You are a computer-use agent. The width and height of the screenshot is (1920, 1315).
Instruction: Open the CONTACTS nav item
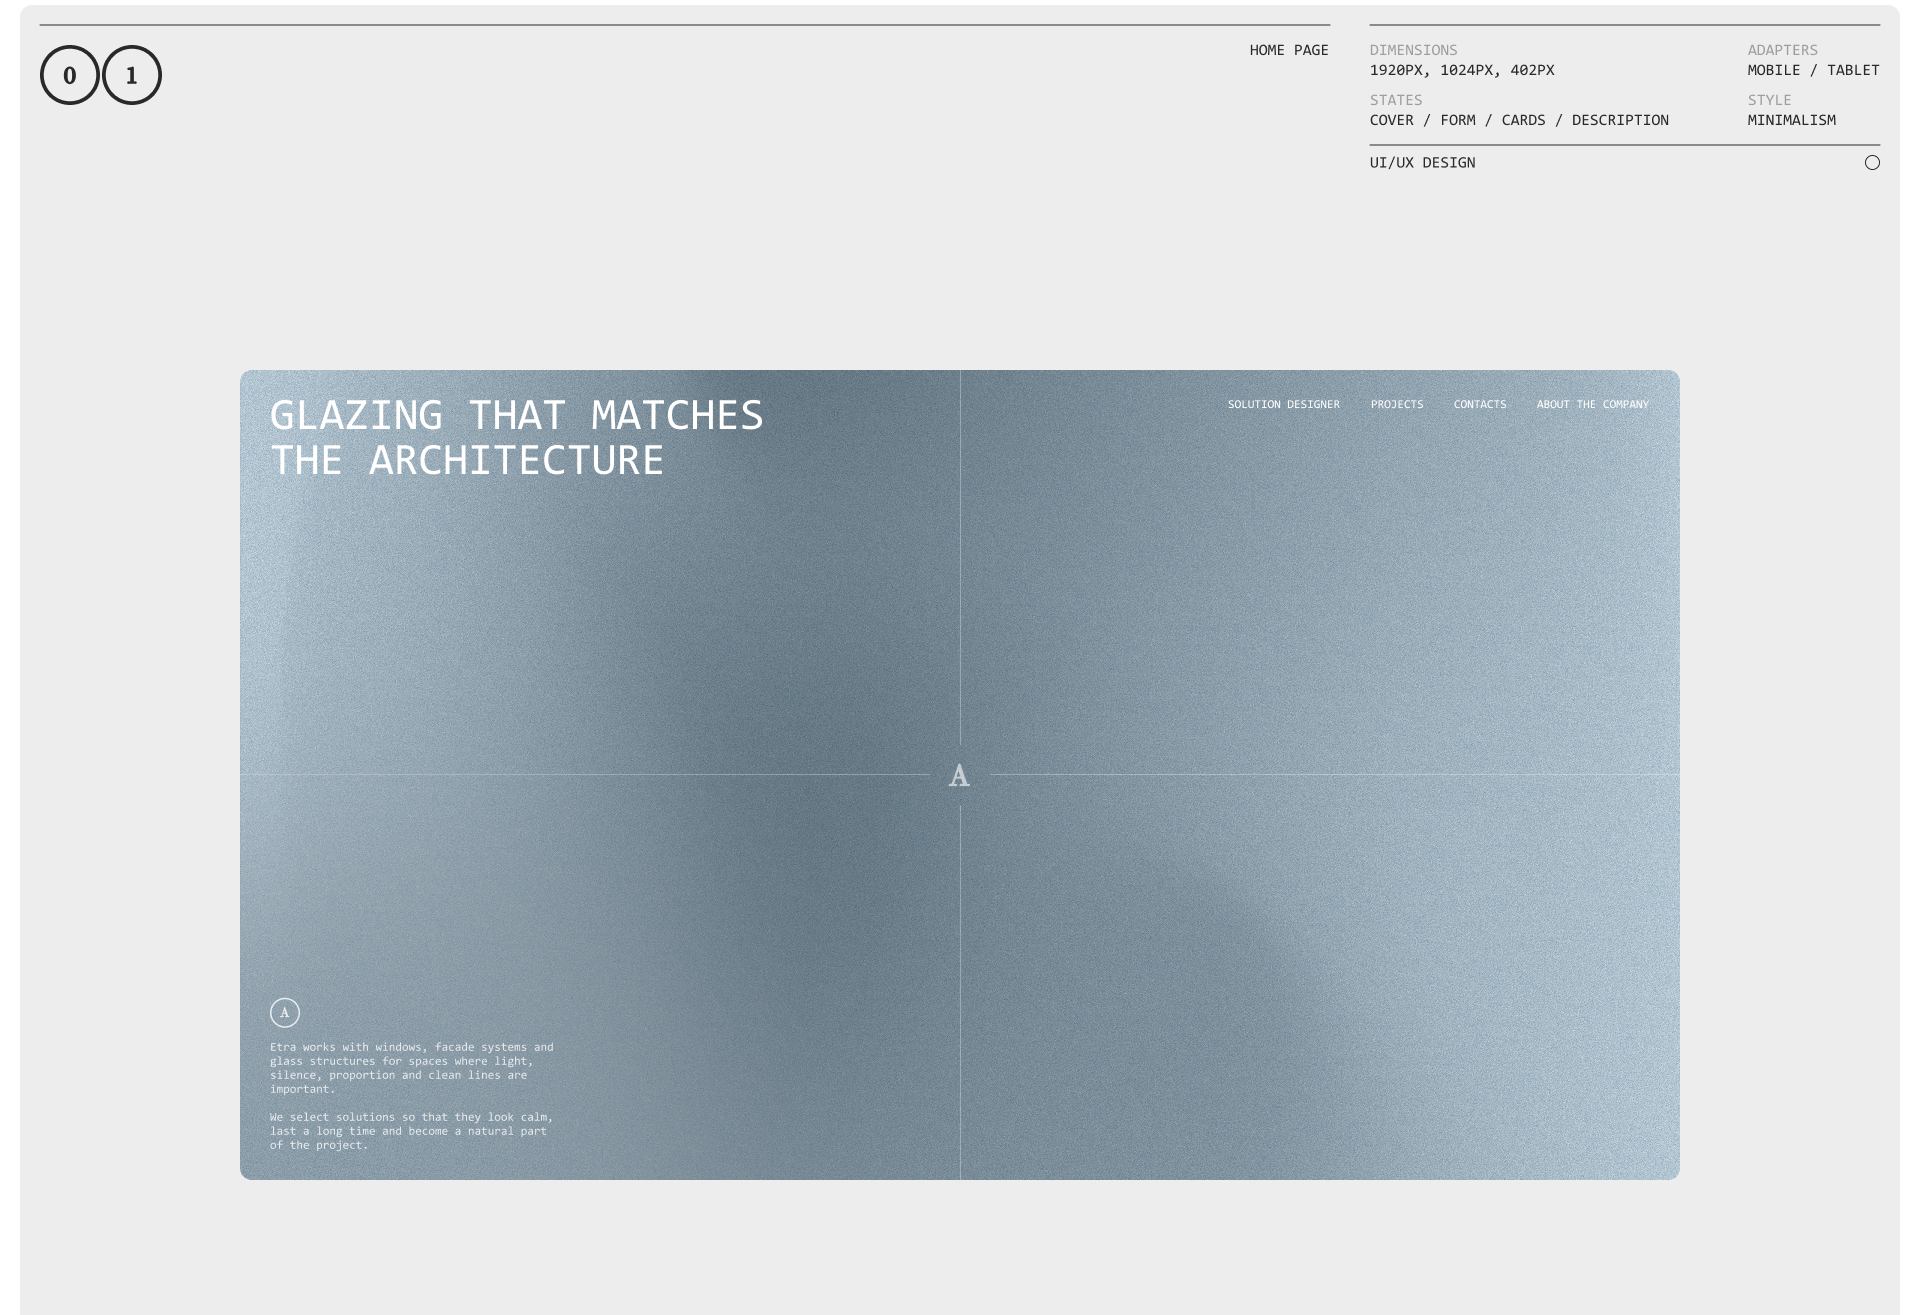pos(1480,405)
